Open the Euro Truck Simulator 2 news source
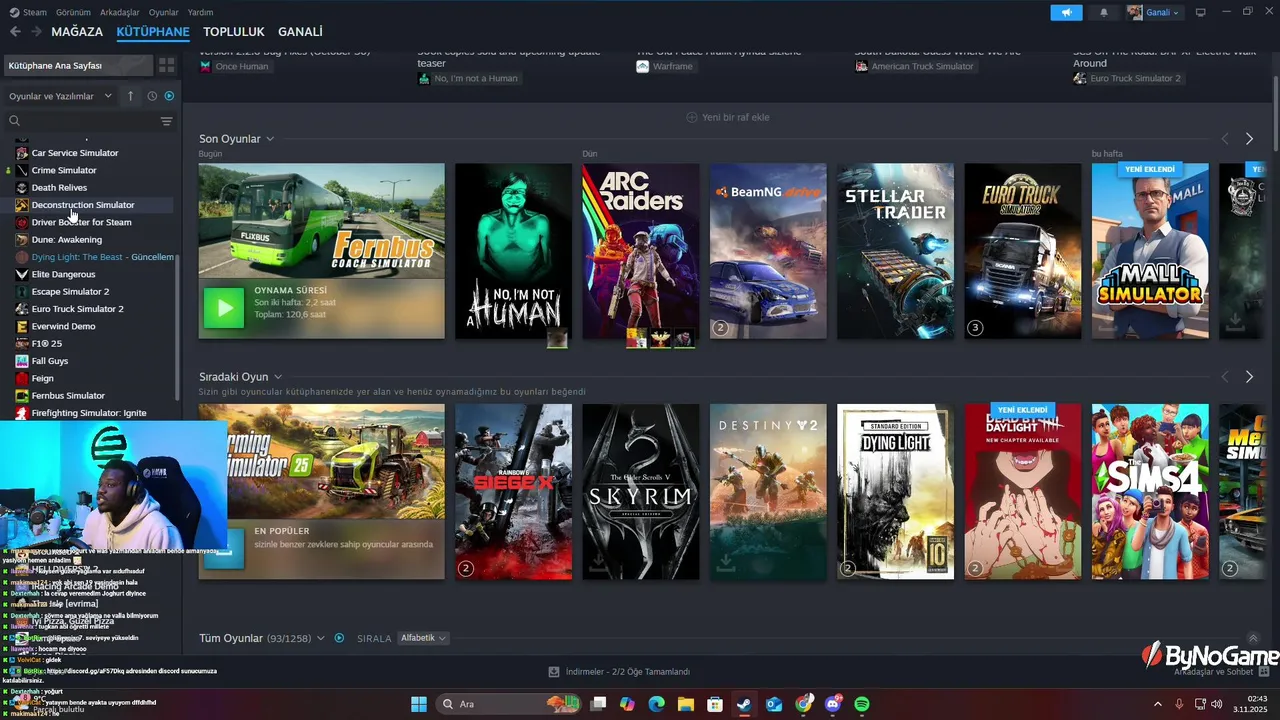The height and width of the screenshot is (720, 1280). 1127,78
